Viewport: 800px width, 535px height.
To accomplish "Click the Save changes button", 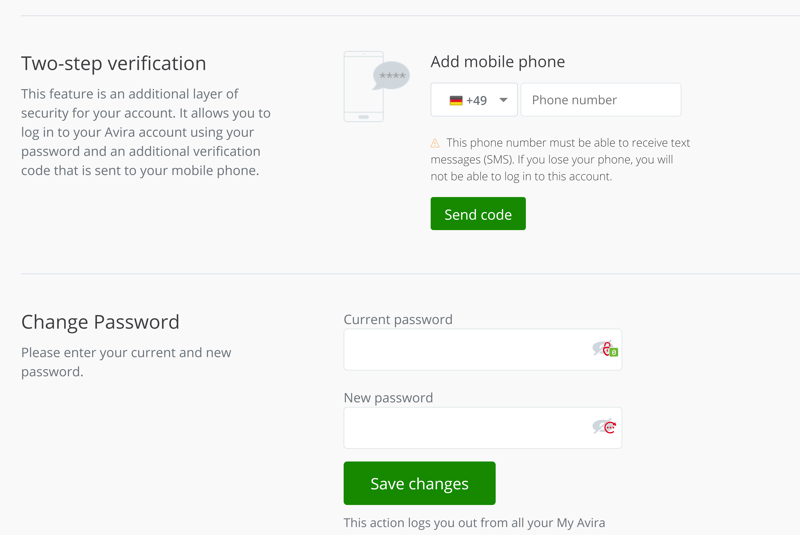I will click(x=419, y=483).
